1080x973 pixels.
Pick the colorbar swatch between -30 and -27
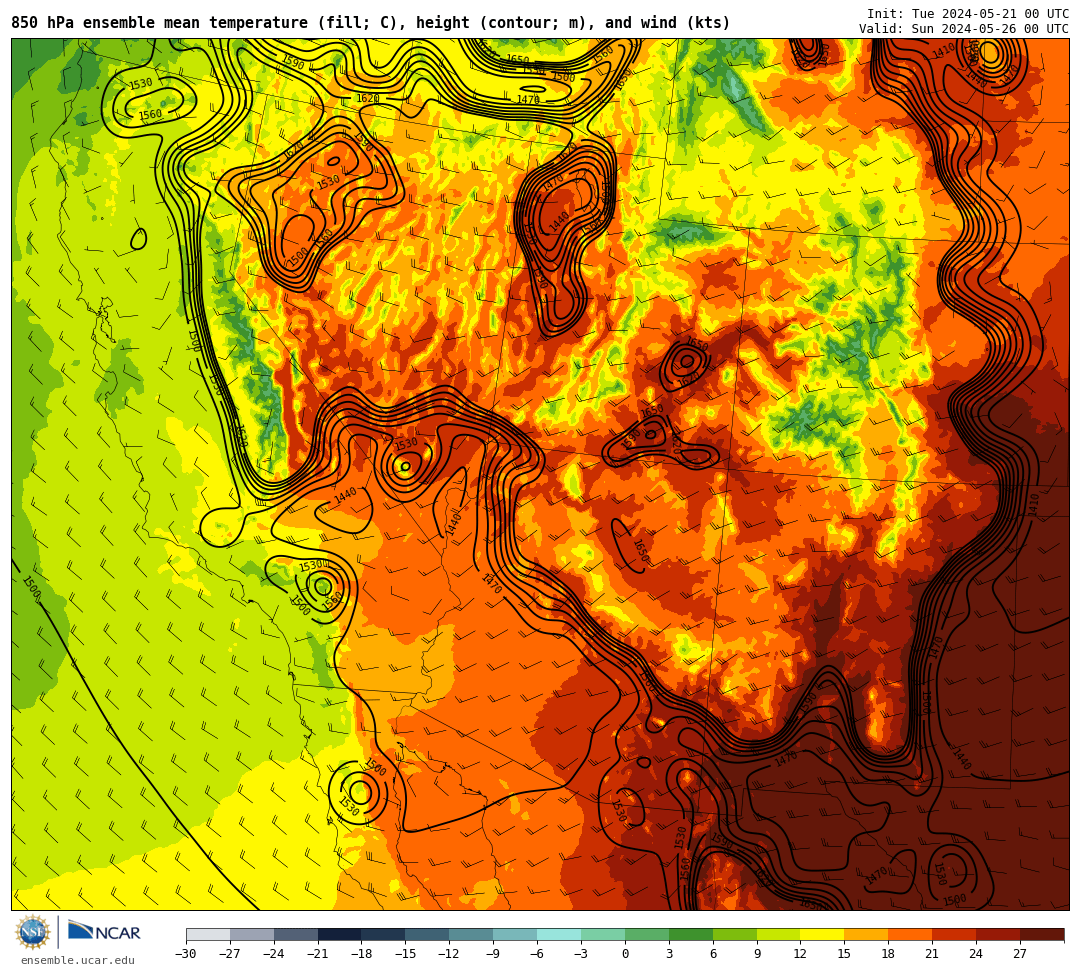pyautogui.click(x=208, y=934)
